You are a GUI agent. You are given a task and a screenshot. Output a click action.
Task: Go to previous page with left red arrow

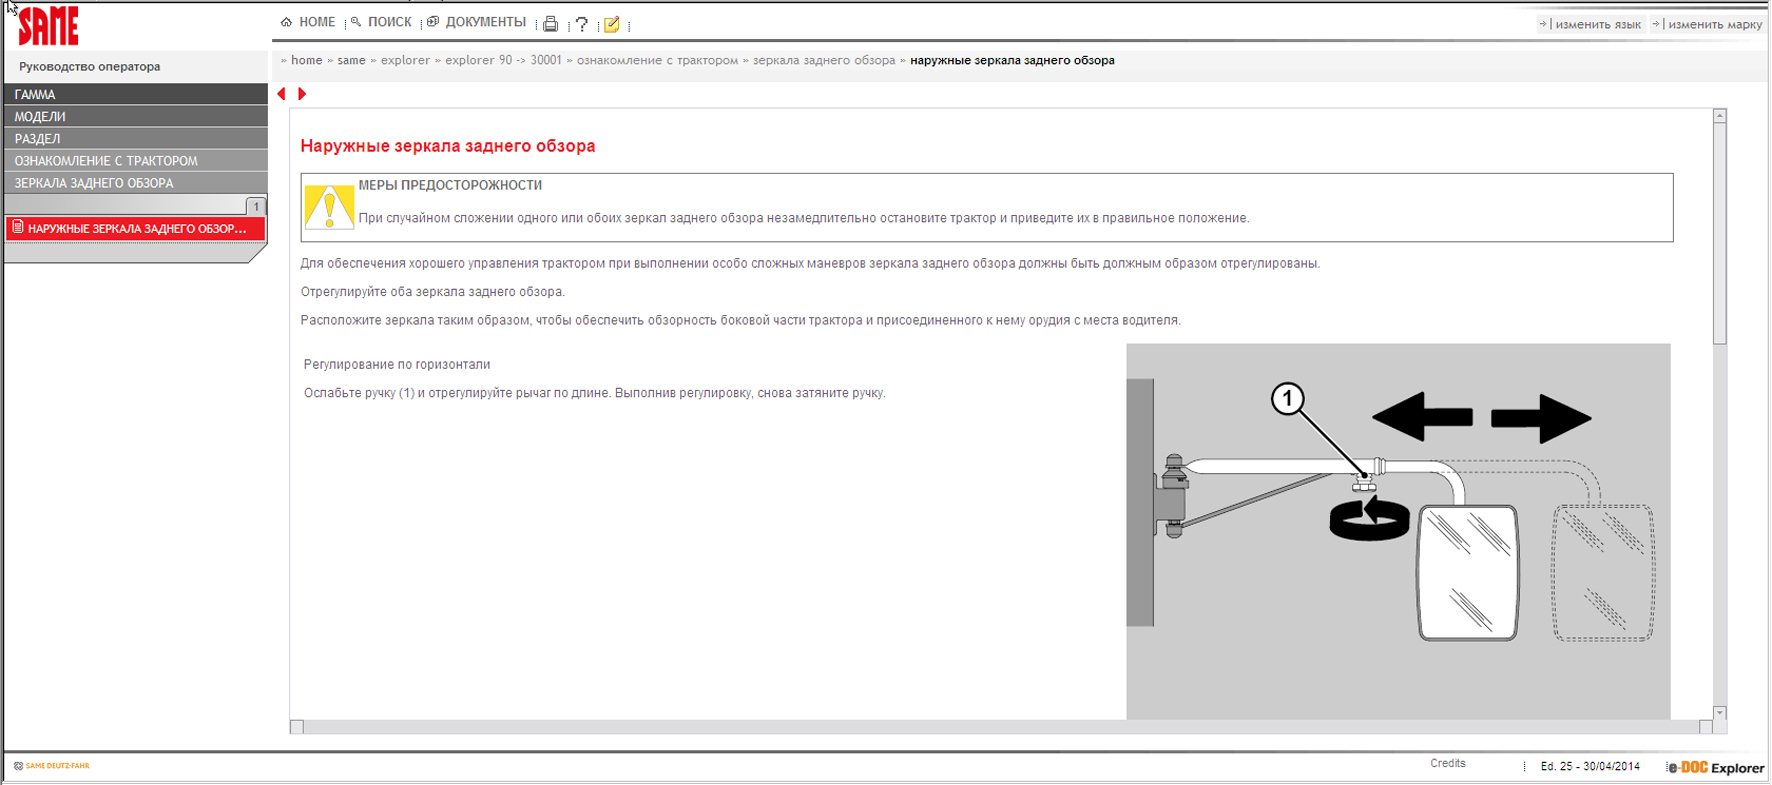click(282, 94)
